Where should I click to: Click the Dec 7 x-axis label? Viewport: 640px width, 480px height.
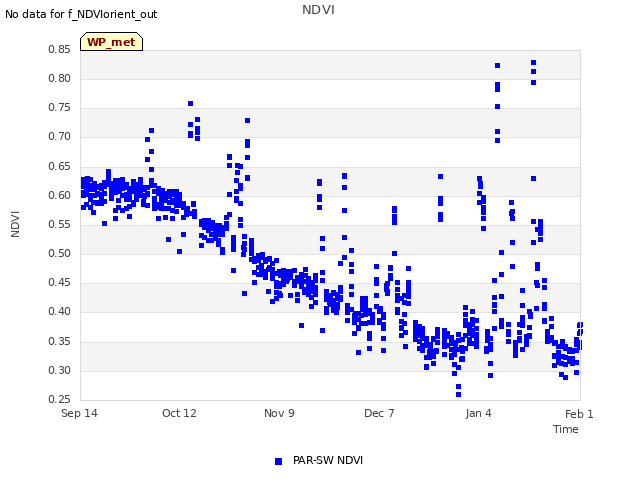[379, 413]
